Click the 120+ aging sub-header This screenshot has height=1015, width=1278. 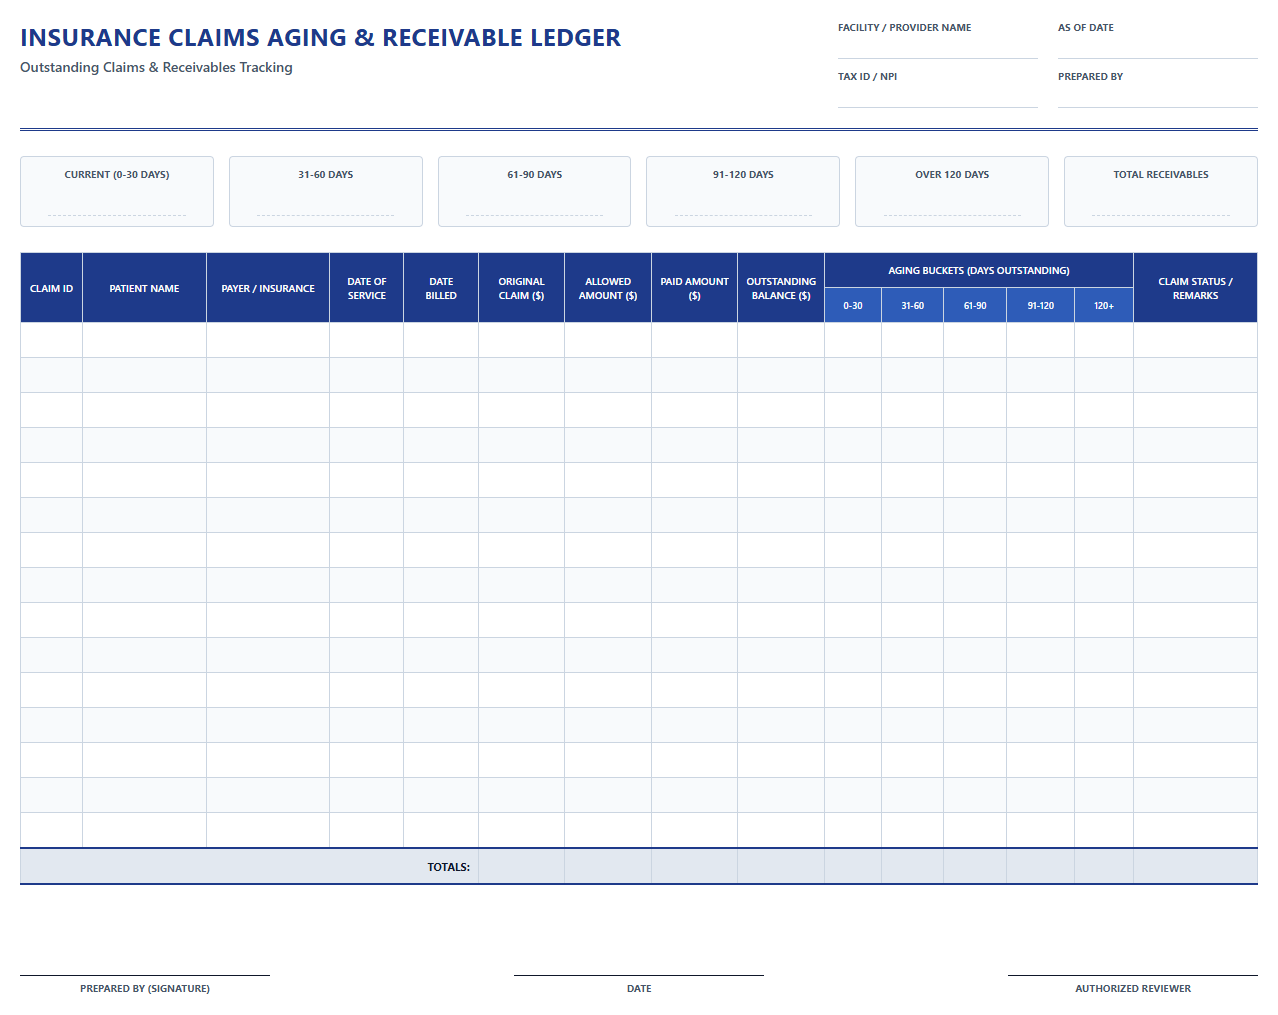coord(1104,305)
